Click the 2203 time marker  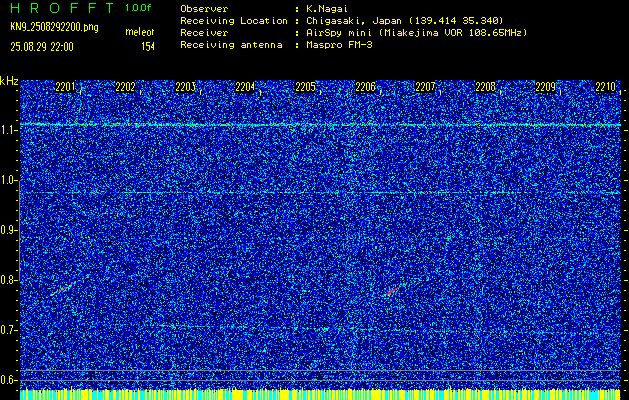(185, 87)
